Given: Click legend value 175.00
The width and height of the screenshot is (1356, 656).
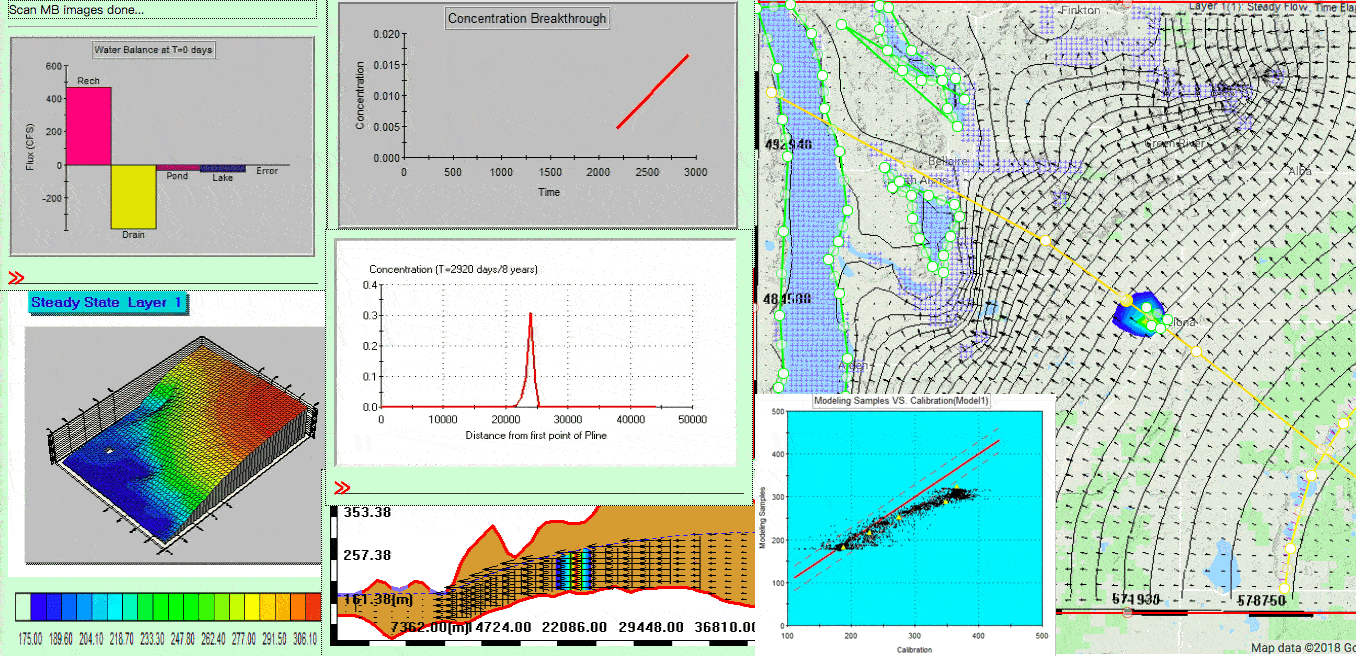Looking at the screenshot, I should click(33, 638).
